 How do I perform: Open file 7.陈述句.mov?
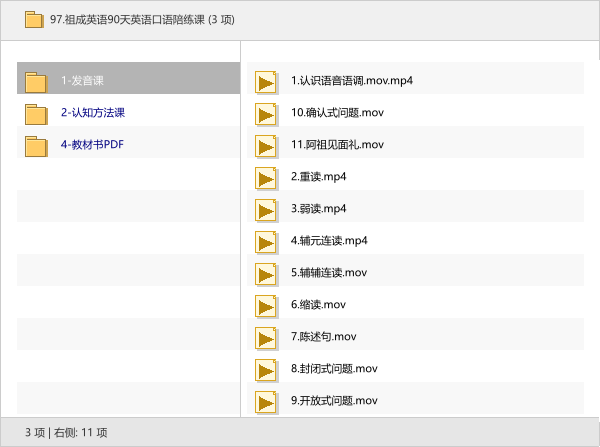point(323,337)
